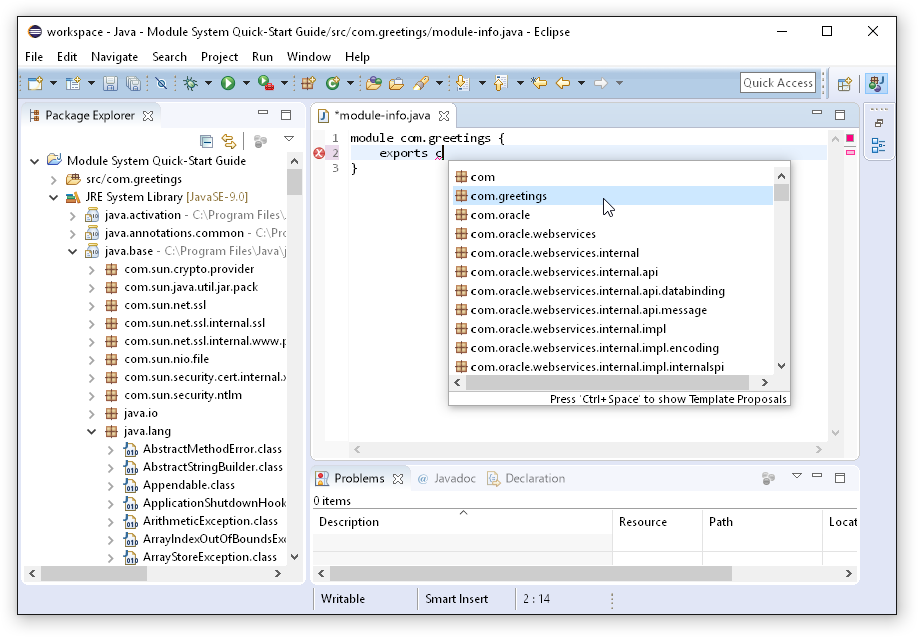
Task: Click the Open Type icon
Action: (x=374, y=84)
